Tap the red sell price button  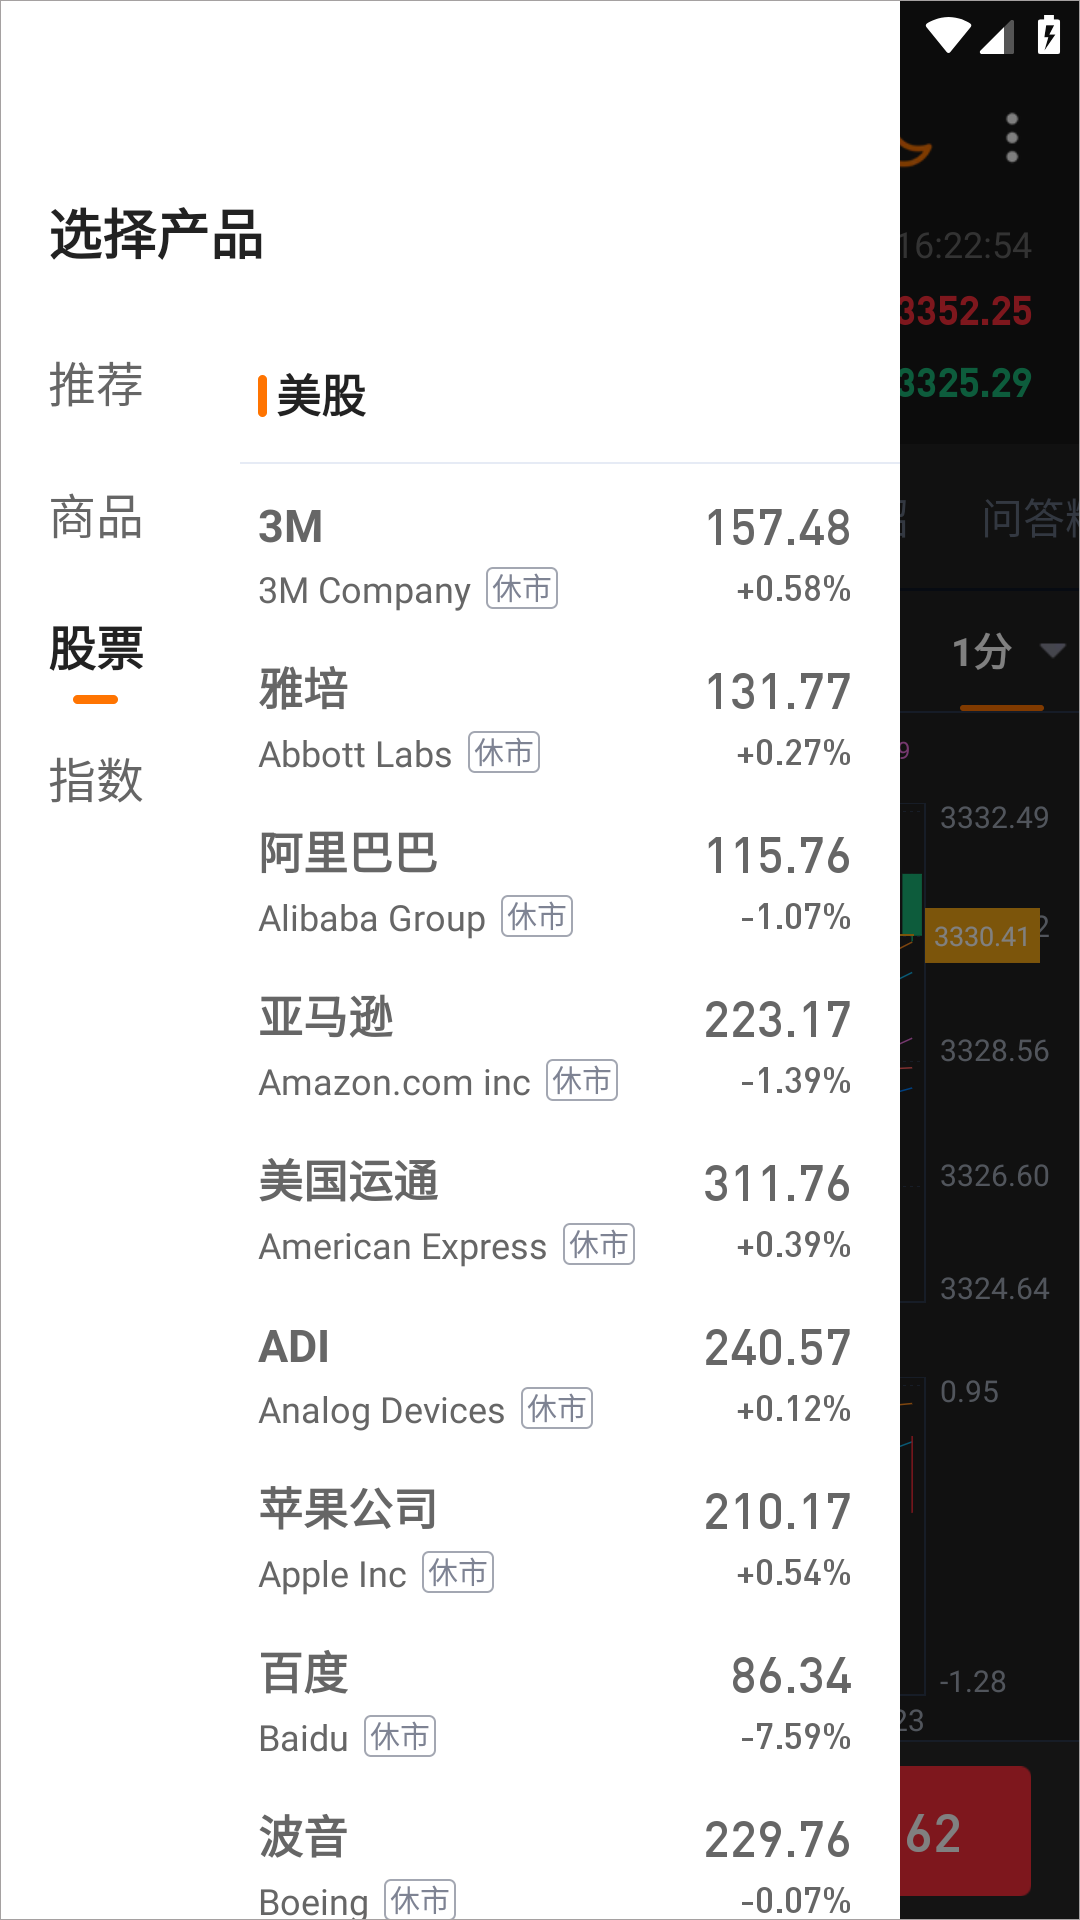[x=964, y=1832]
